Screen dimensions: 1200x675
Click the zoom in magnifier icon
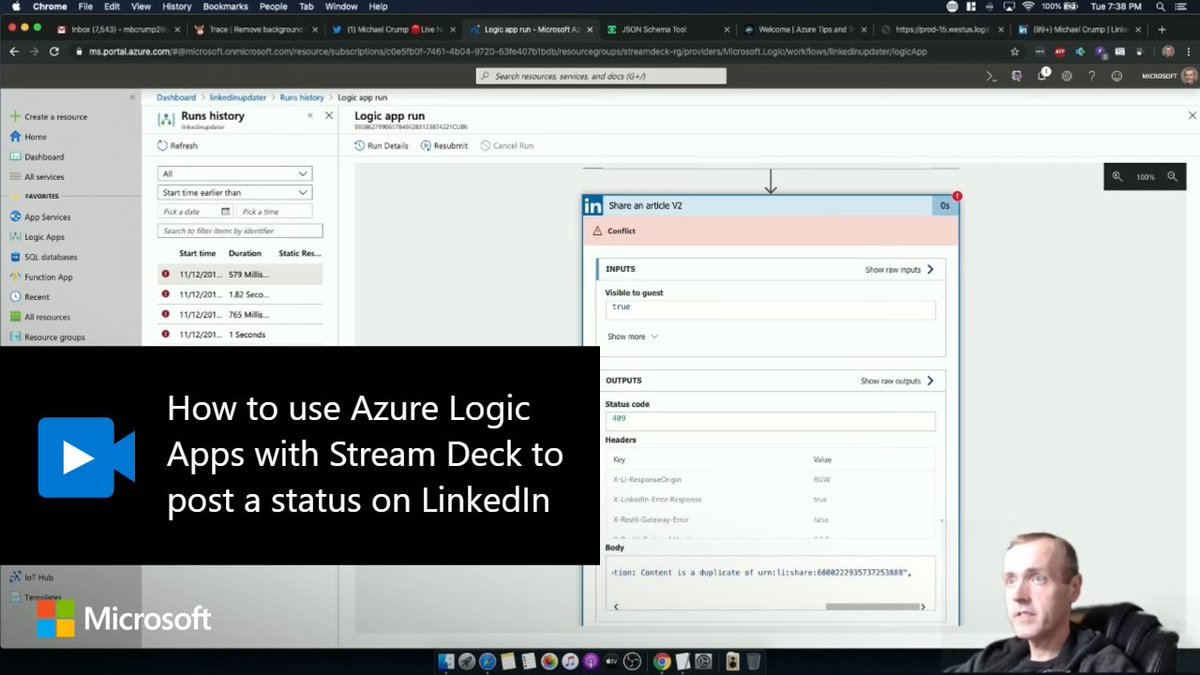point(1119,177)
